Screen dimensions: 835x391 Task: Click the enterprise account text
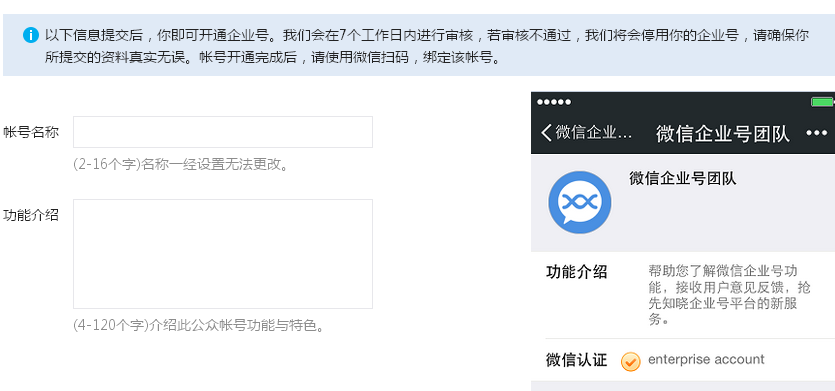pyautogui.click(x=706, y=360)
